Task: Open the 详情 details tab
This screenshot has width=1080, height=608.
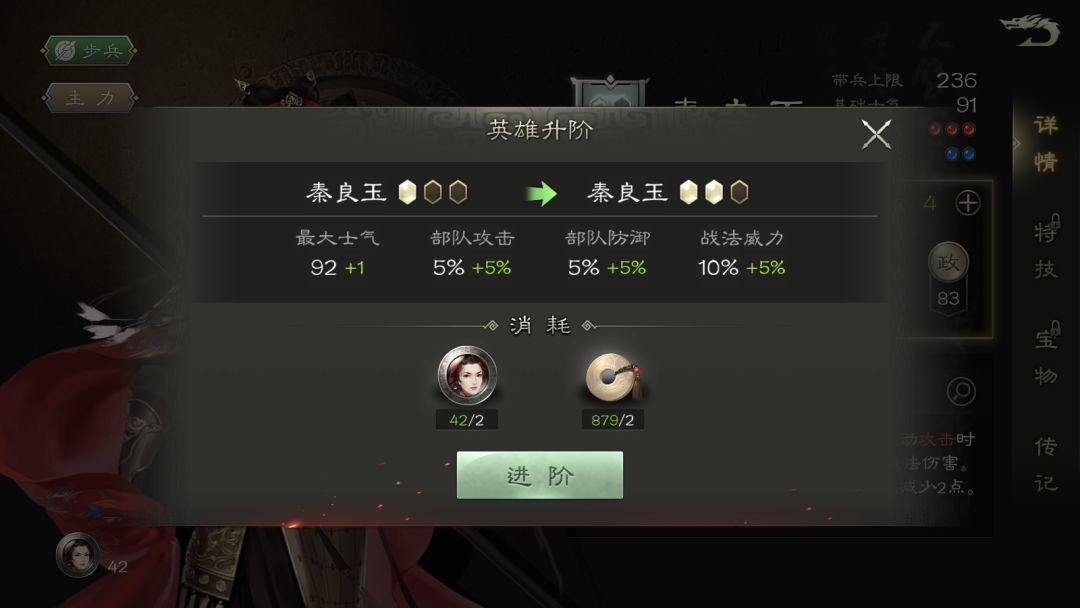Action: 1046,143
